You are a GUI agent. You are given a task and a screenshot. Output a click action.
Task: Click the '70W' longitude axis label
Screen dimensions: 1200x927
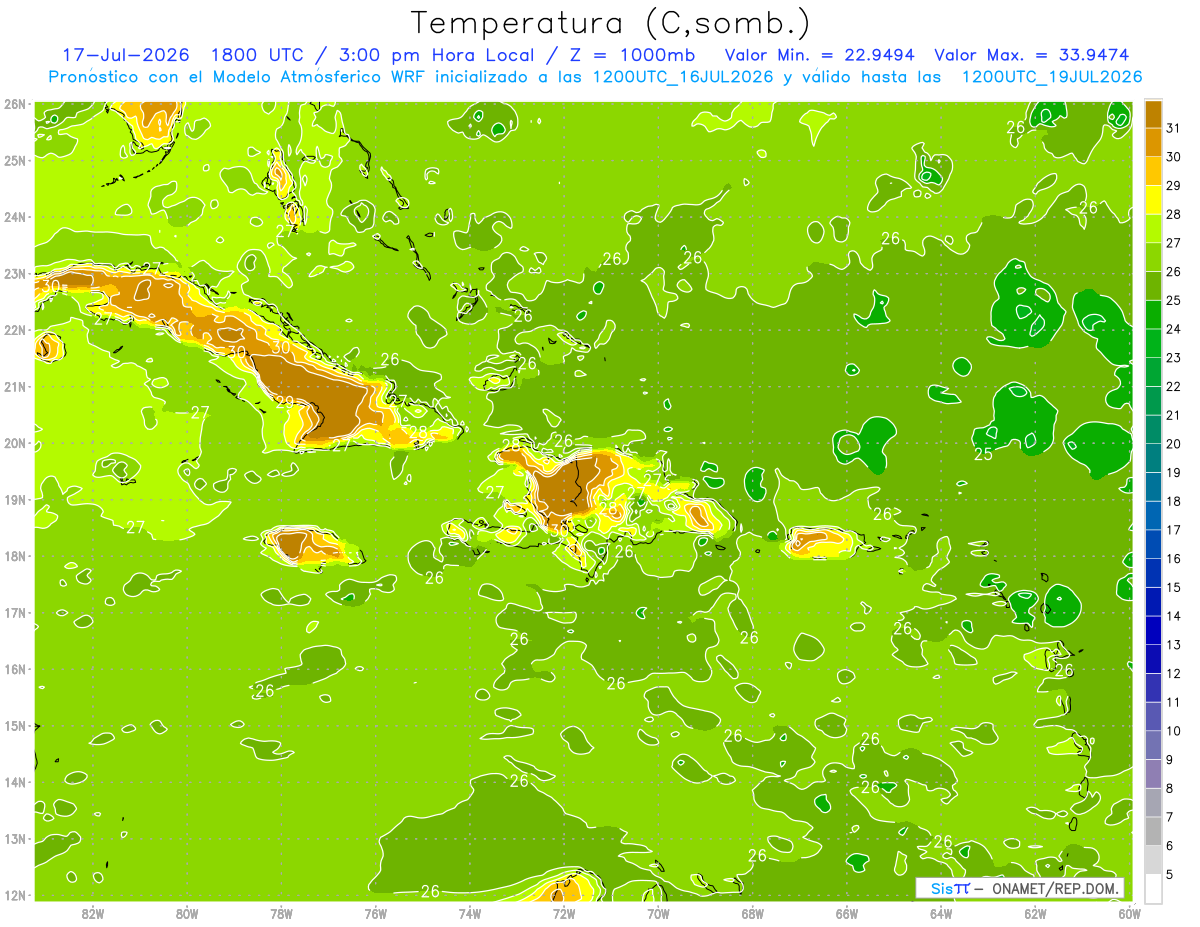click(658, 912)
